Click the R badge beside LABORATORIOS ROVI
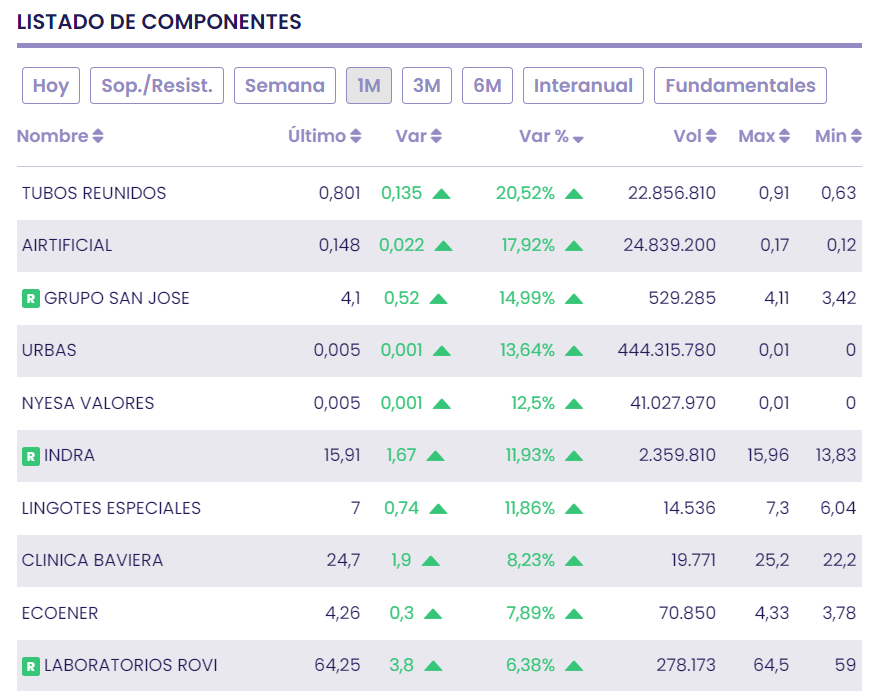The image size is (885, 691). (x=31, y=666)
